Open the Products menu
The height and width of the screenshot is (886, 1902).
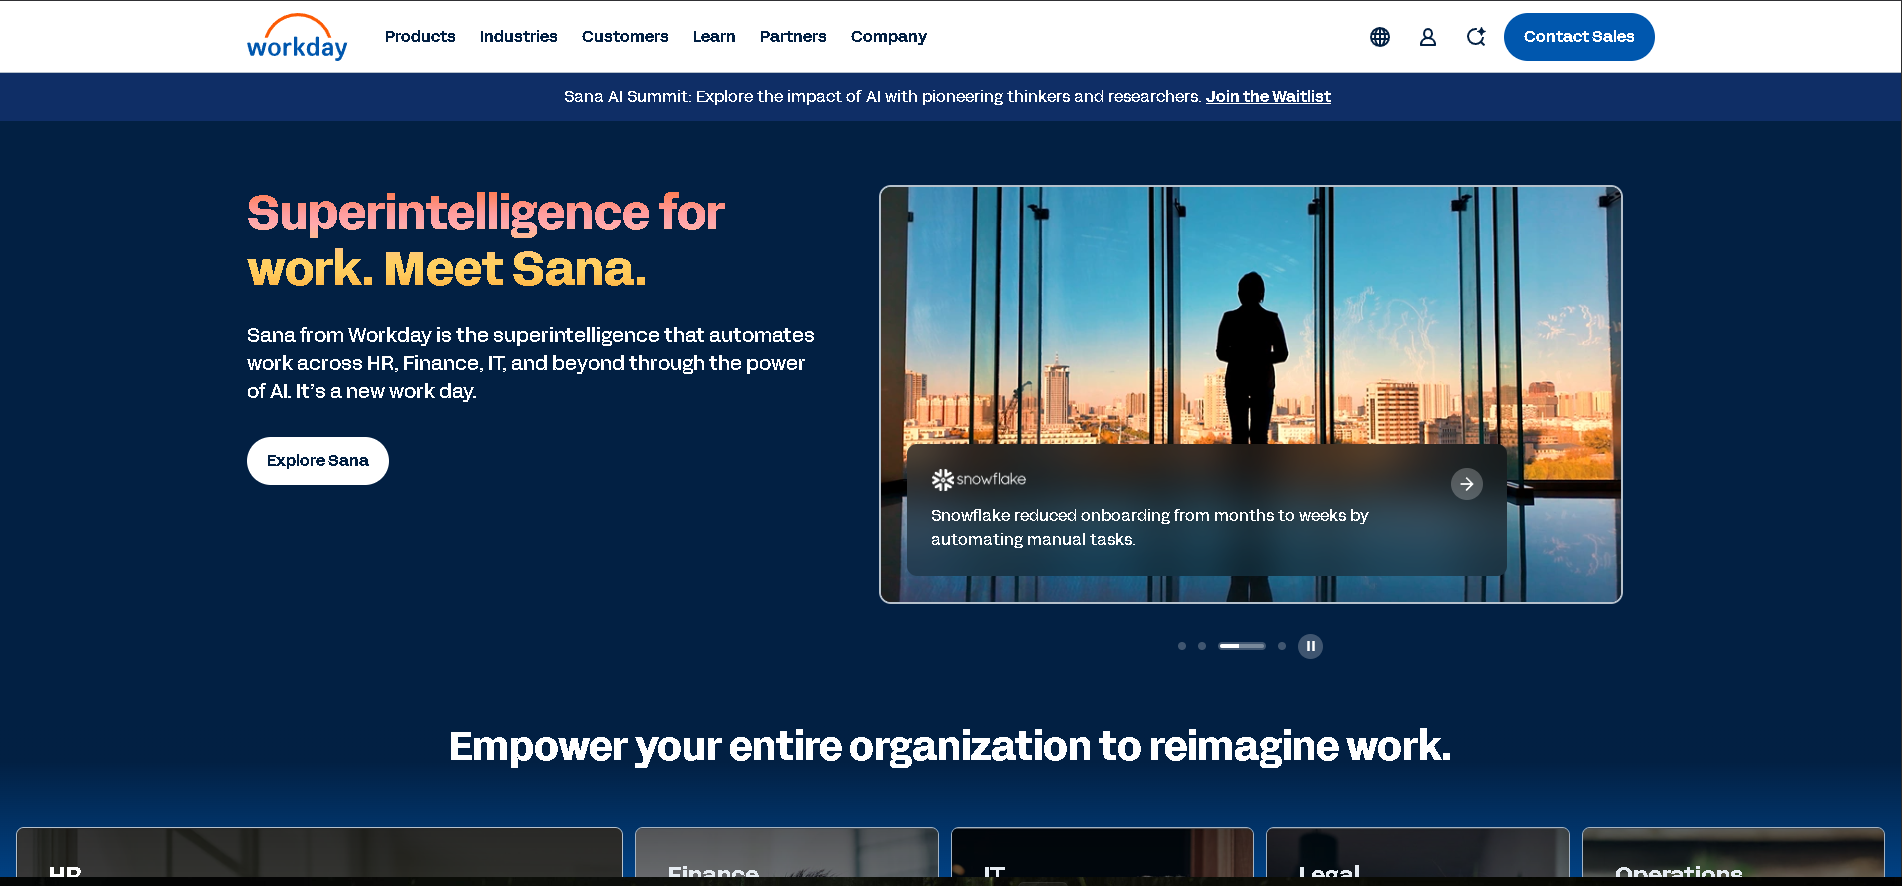[420, 37]
